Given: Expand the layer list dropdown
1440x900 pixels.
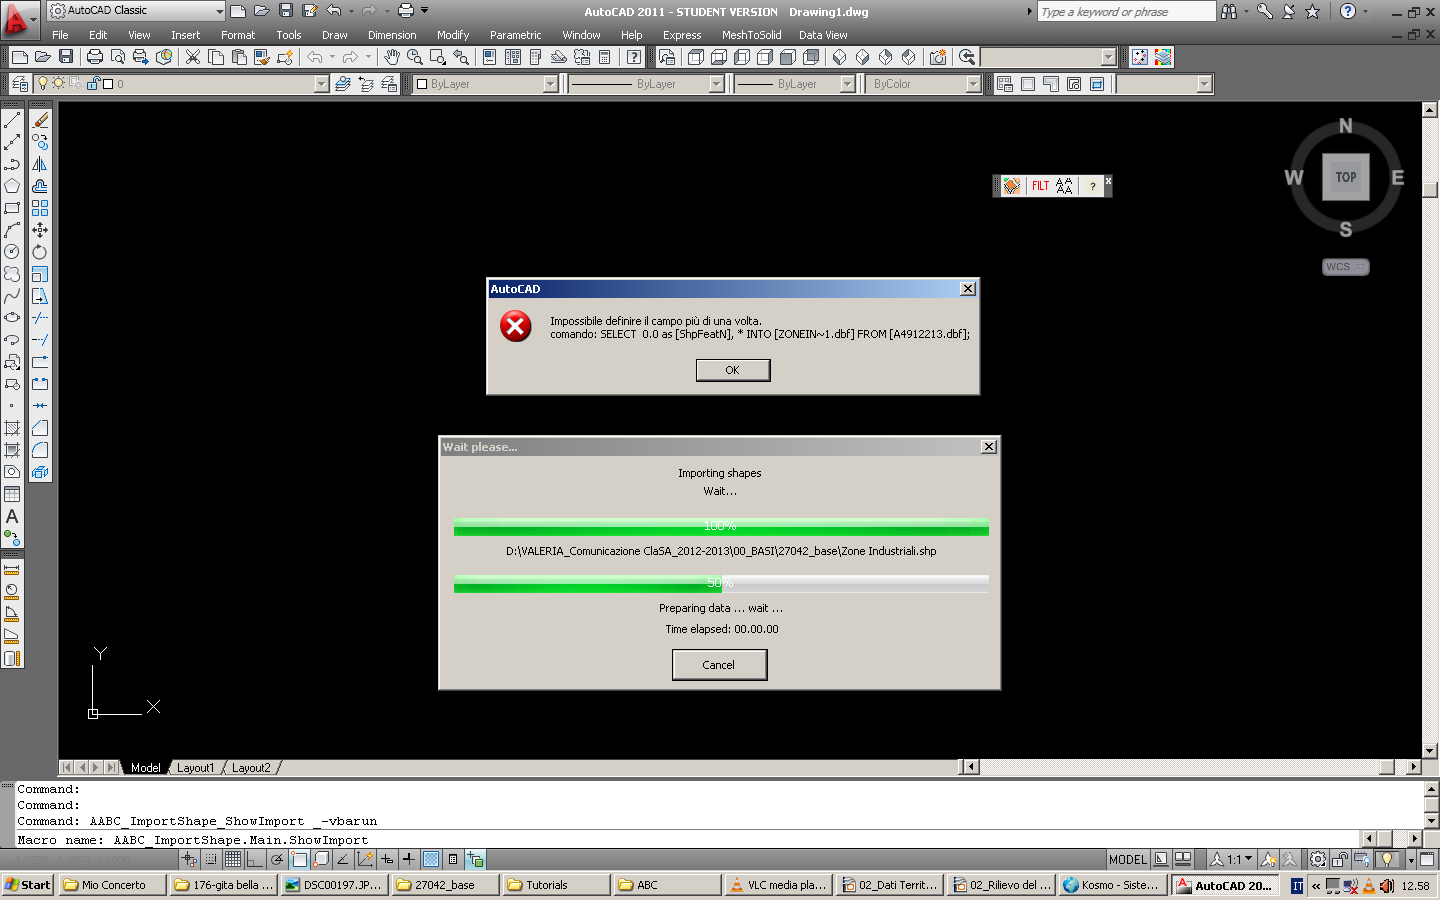Looking at the screenshot, I should point(321,84).
